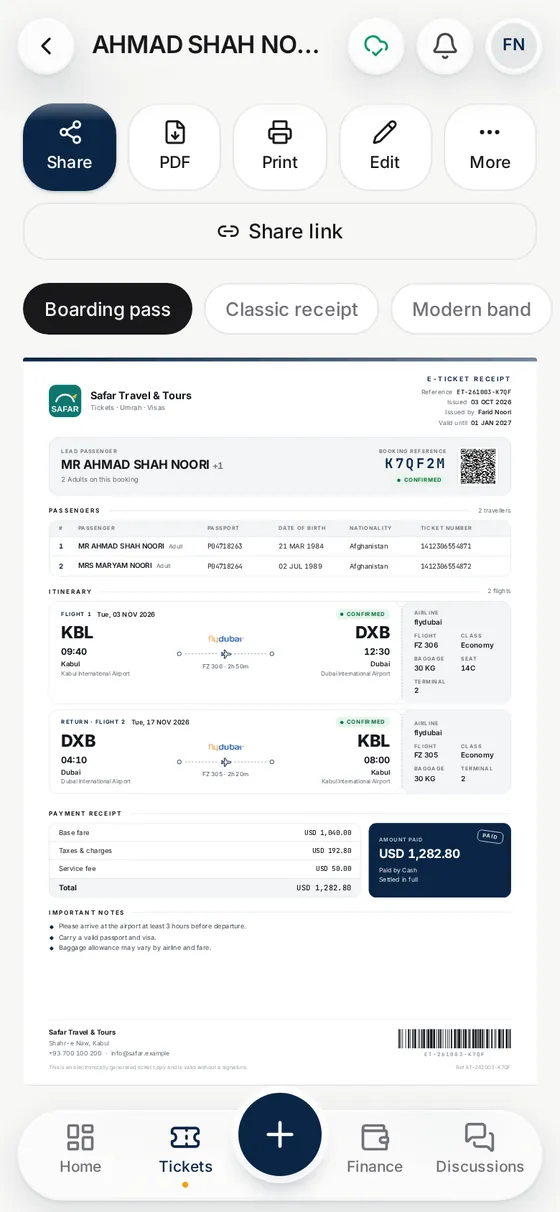
Task: Tap the cloud sync status icon
Action: 376,46
